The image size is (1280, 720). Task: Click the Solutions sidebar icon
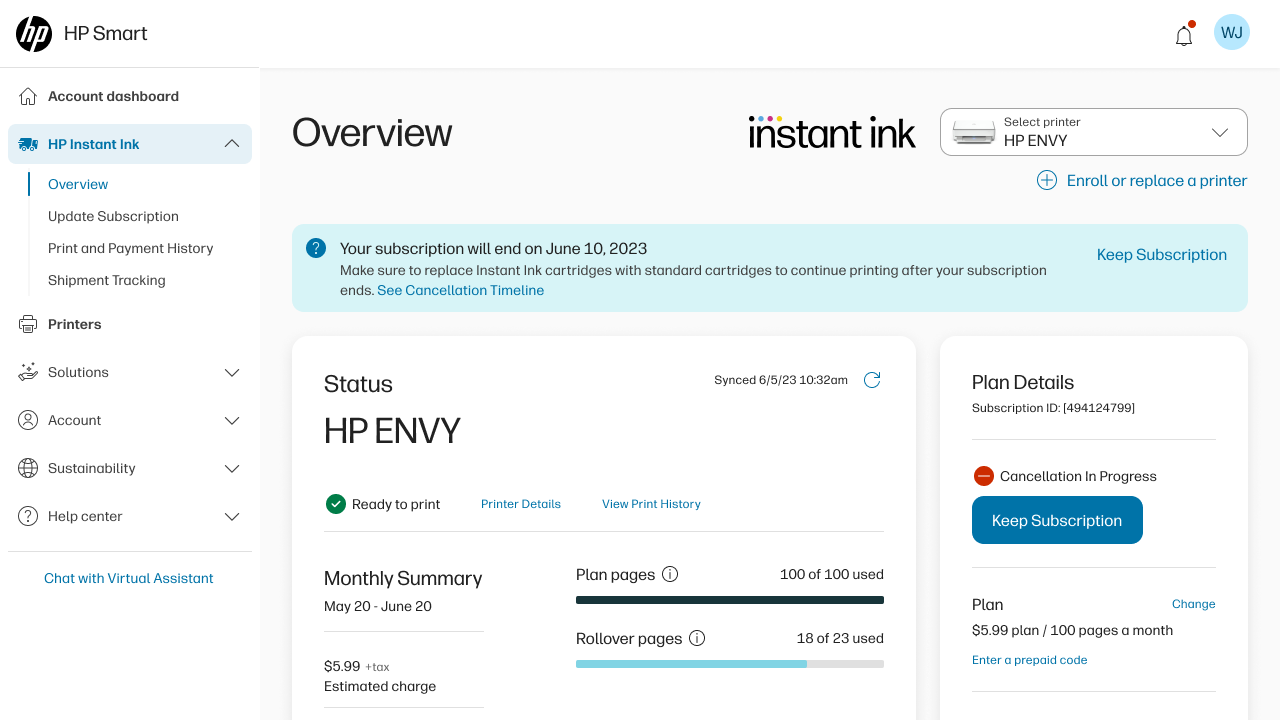[28, 372]
